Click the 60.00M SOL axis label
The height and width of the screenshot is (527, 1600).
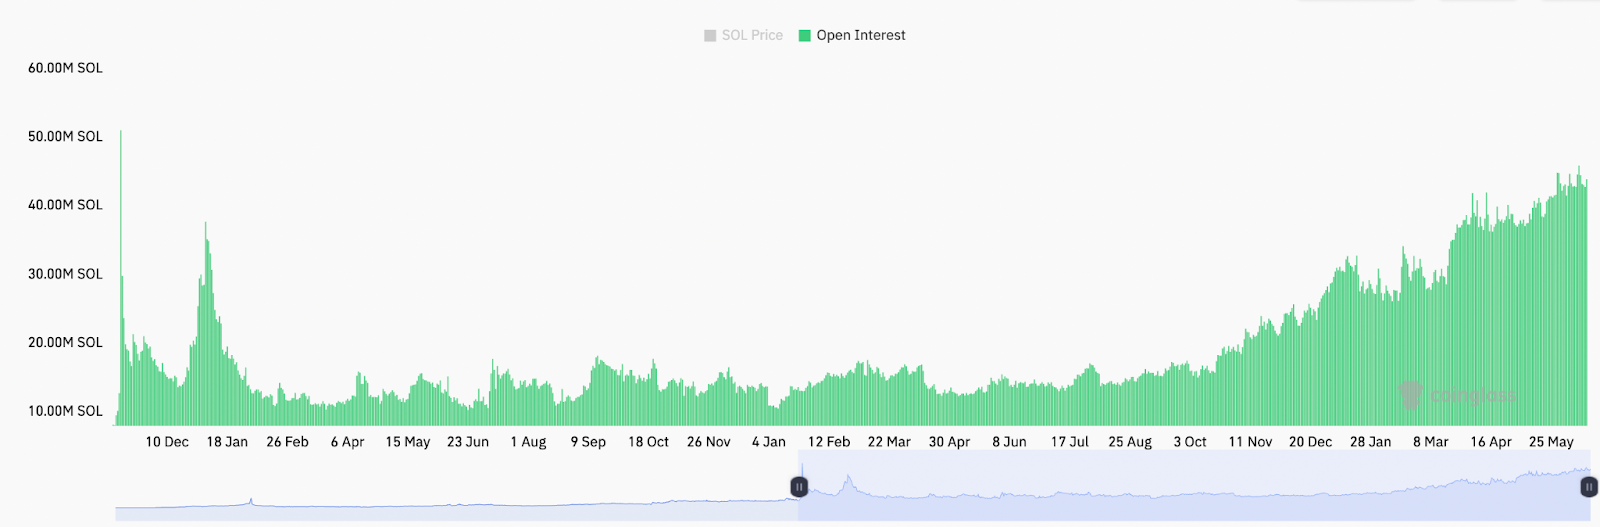pos(65,68)
